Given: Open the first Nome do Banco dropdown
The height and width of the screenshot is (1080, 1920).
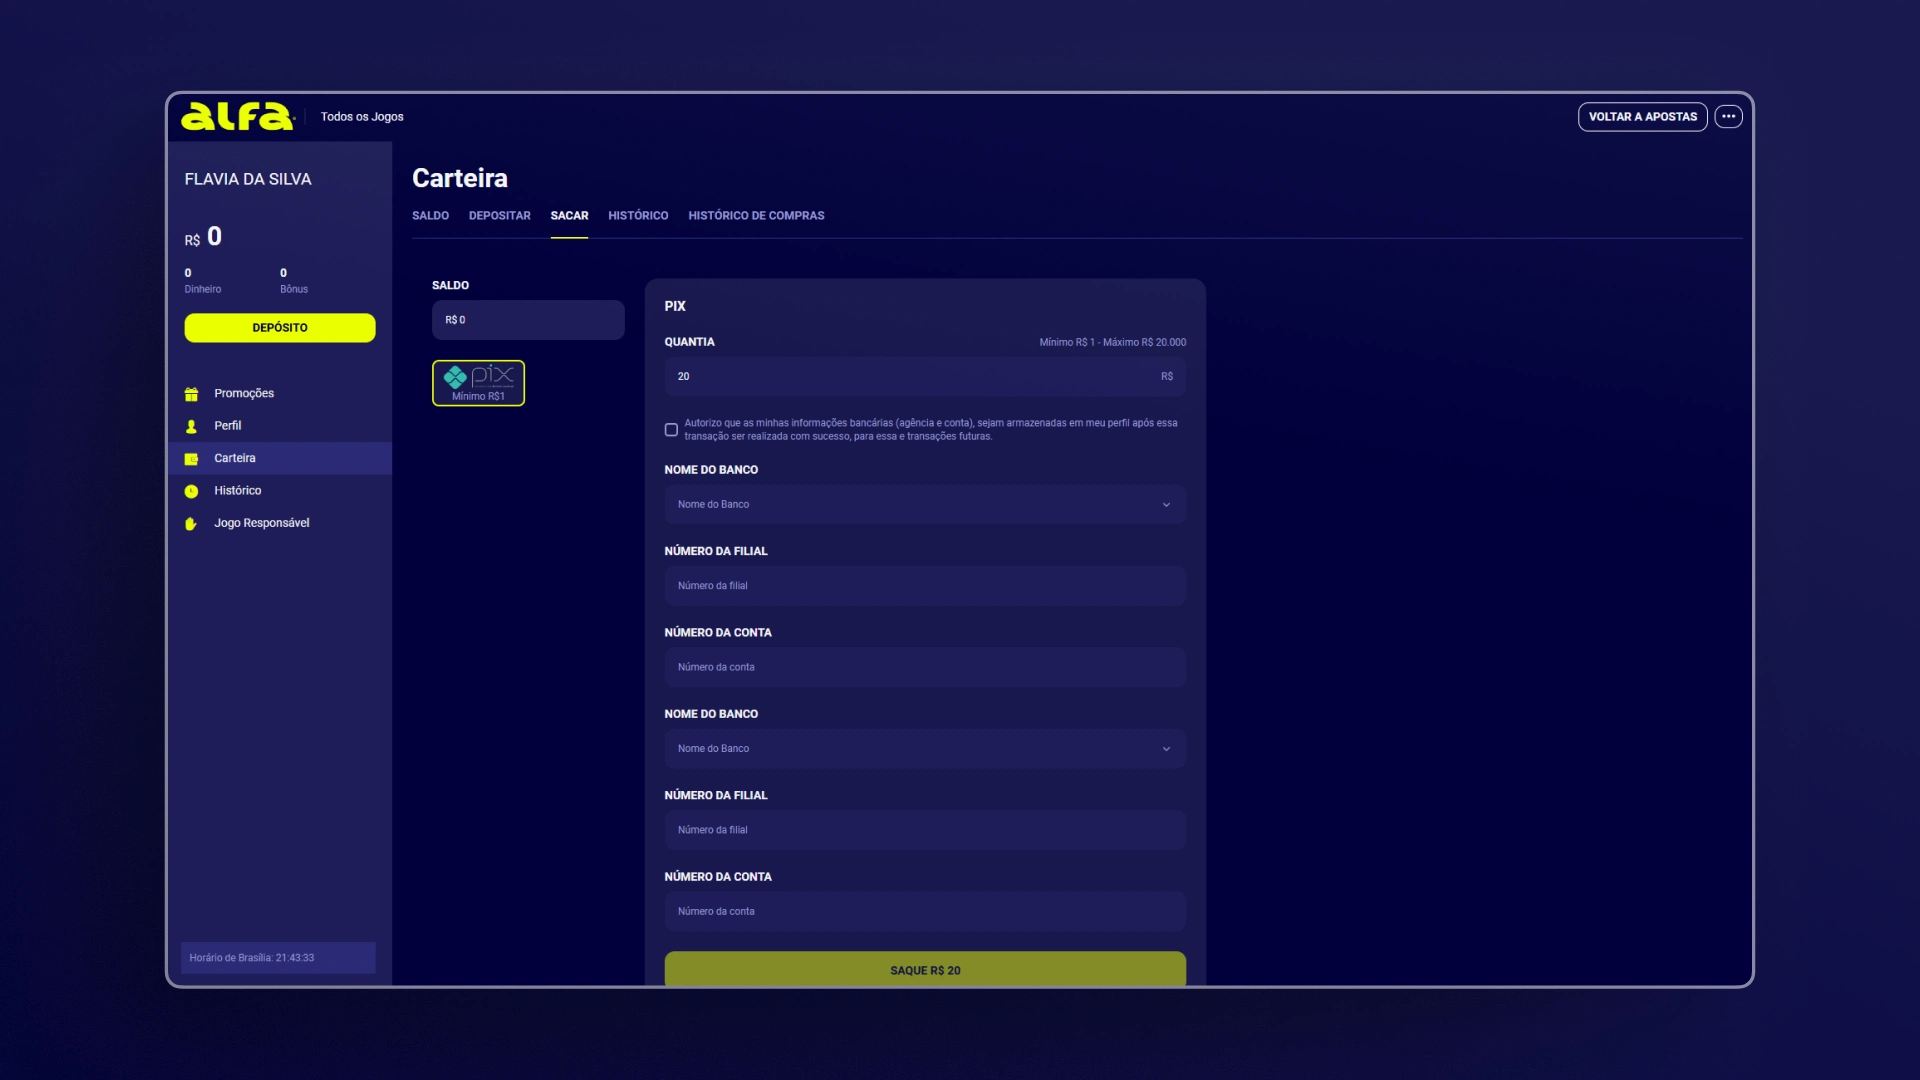Looking at the screenshot, I should (x=924, y=505).
